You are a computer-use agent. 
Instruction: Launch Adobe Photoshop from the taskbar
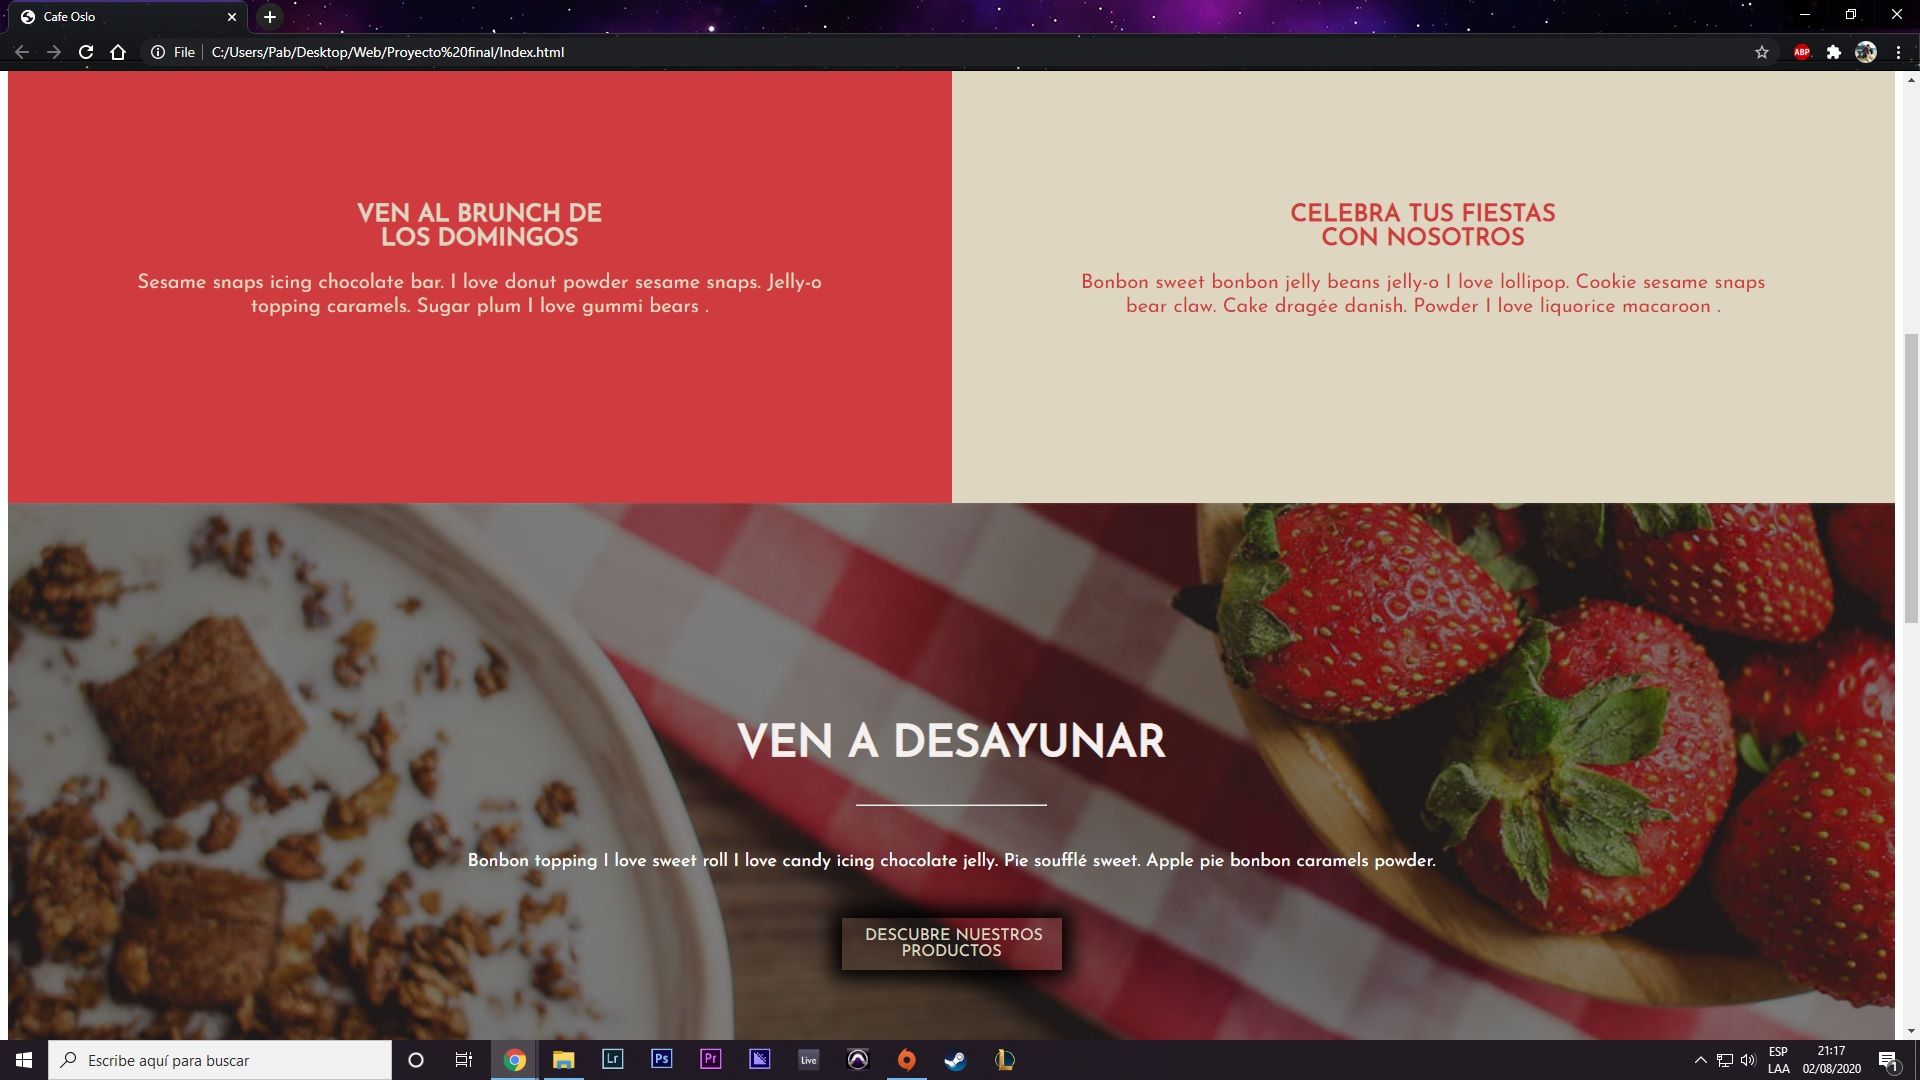pyautogui.click(x=661, y=1059)
